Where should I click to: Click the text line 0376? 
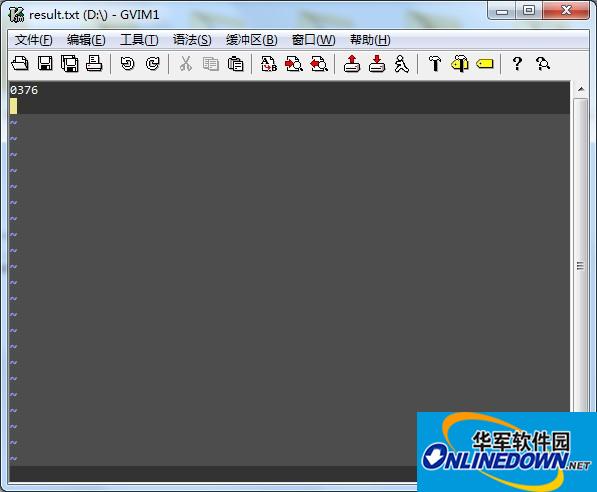[x=24, y=90]
